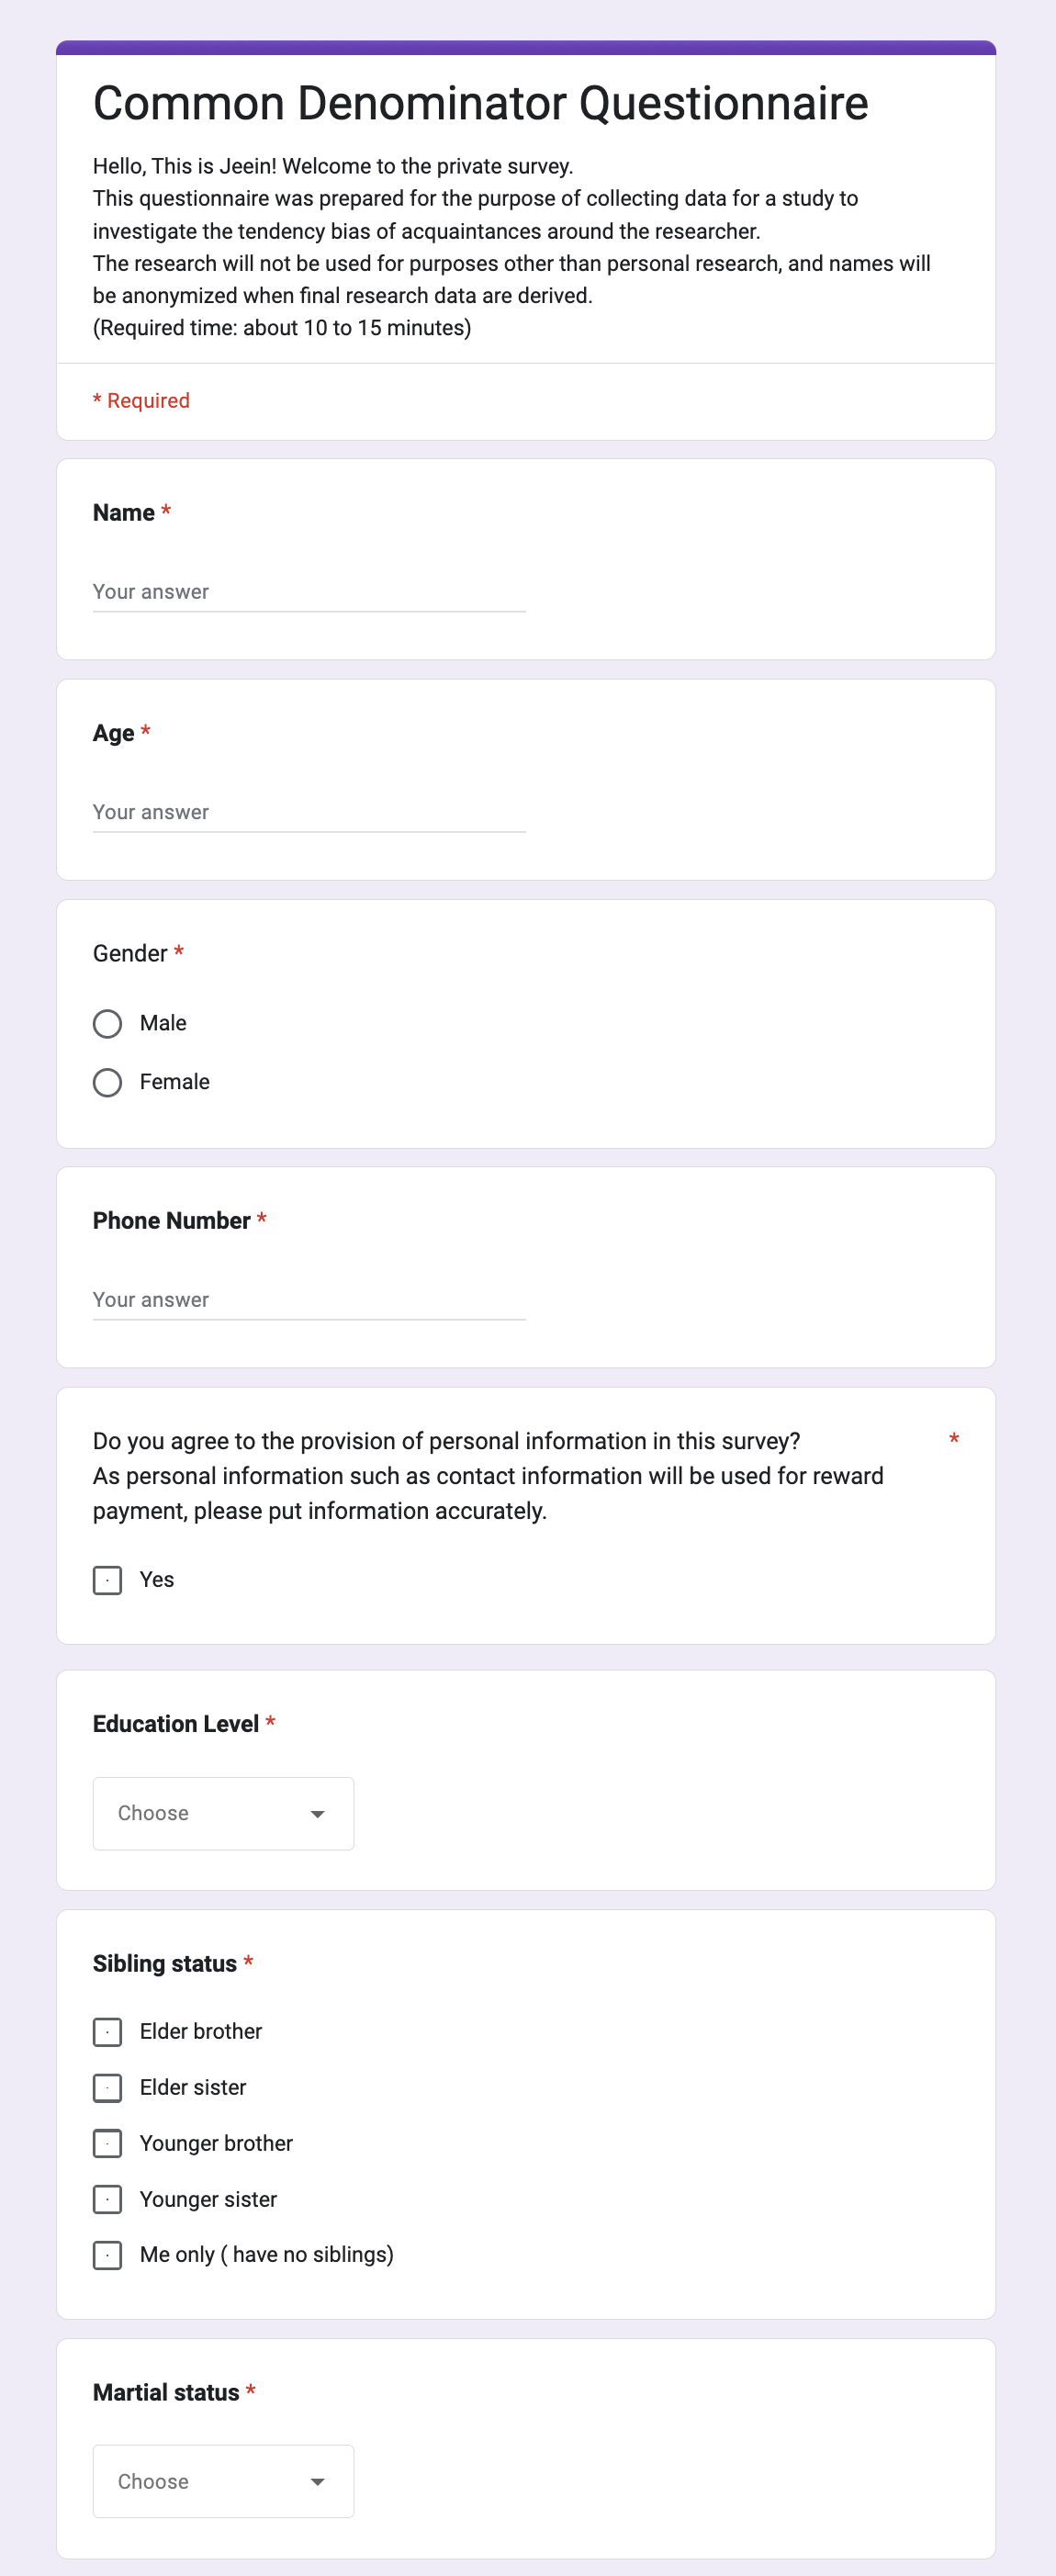Click the Age answer field
This screenshot has width=1056, height=2576.
point(308,812)
